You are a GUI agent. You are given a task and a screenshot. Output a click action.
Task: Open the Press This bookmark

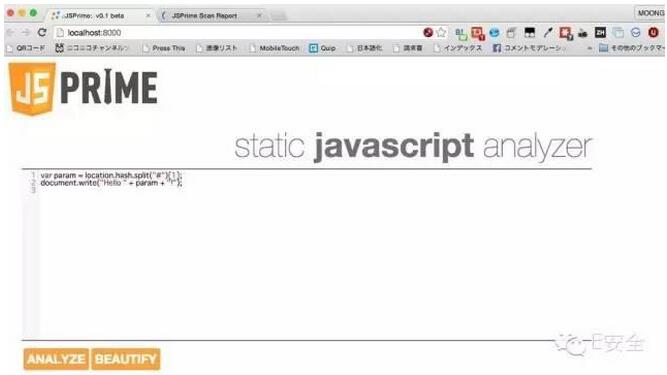click(164, 48)
